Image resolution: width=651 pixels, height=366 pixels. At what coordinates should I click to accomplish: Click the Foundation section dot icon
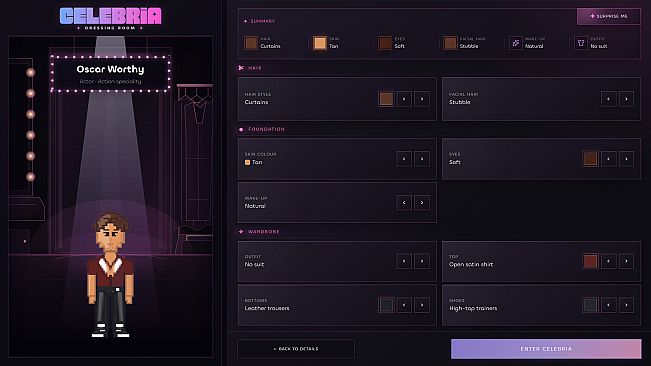[241, 129]
